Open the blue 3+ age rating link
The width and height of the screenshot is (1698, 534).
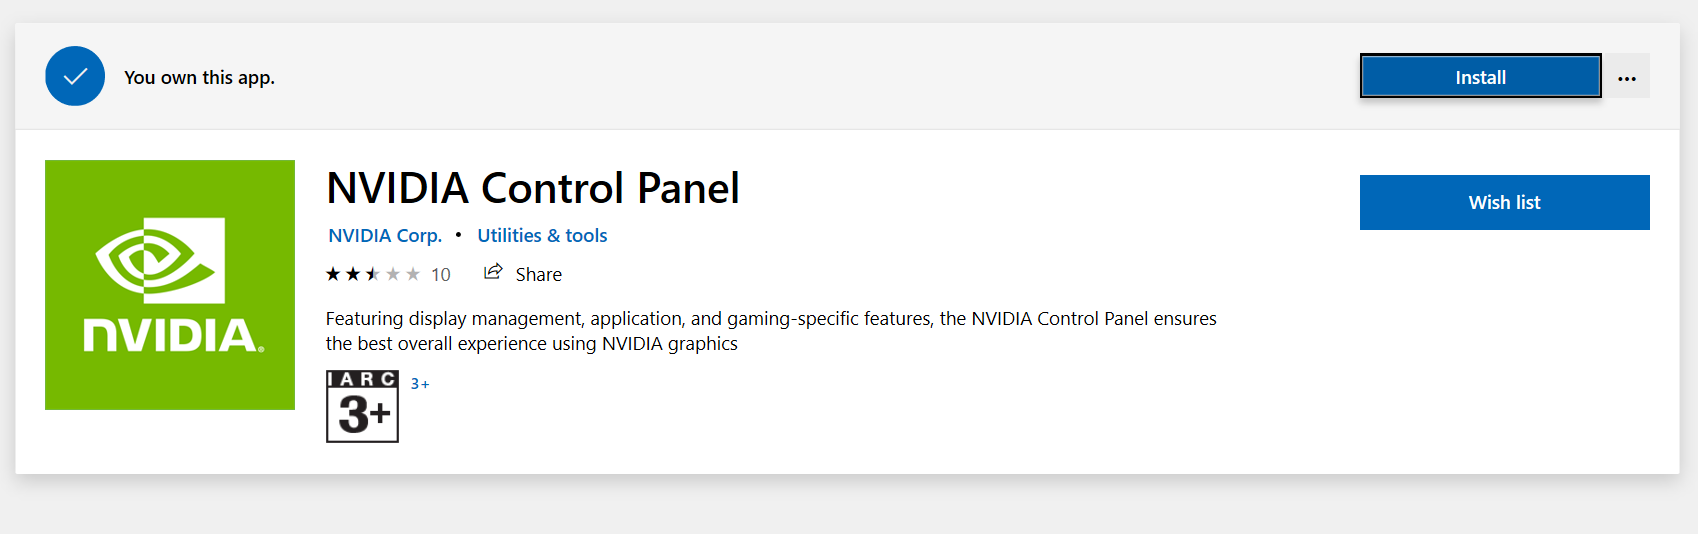pos(420,384)
